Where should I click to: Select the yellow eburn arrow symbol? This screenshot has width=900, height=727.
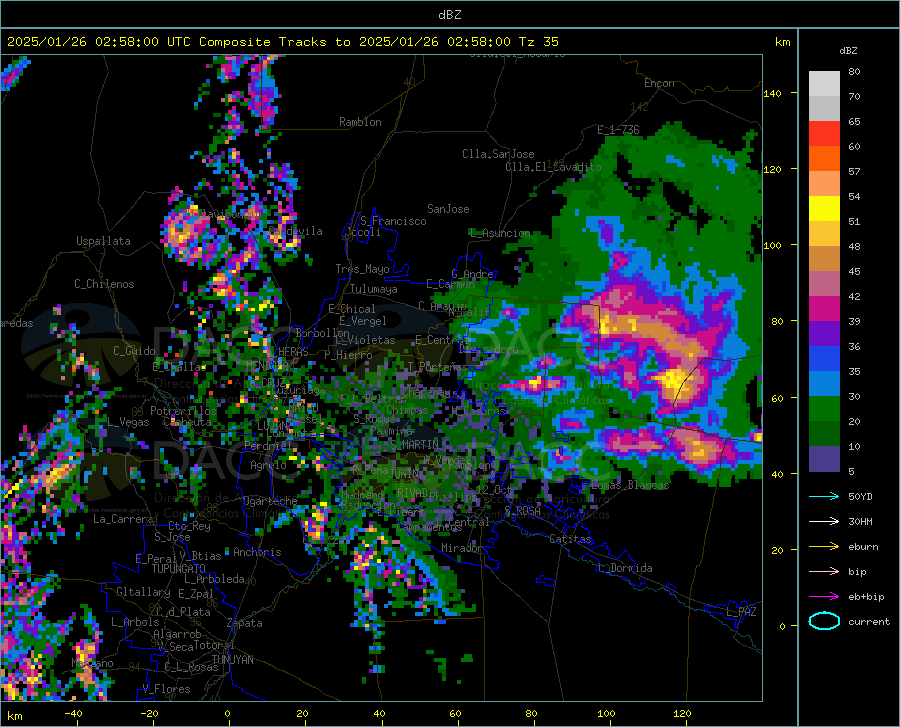pos(824,546)
